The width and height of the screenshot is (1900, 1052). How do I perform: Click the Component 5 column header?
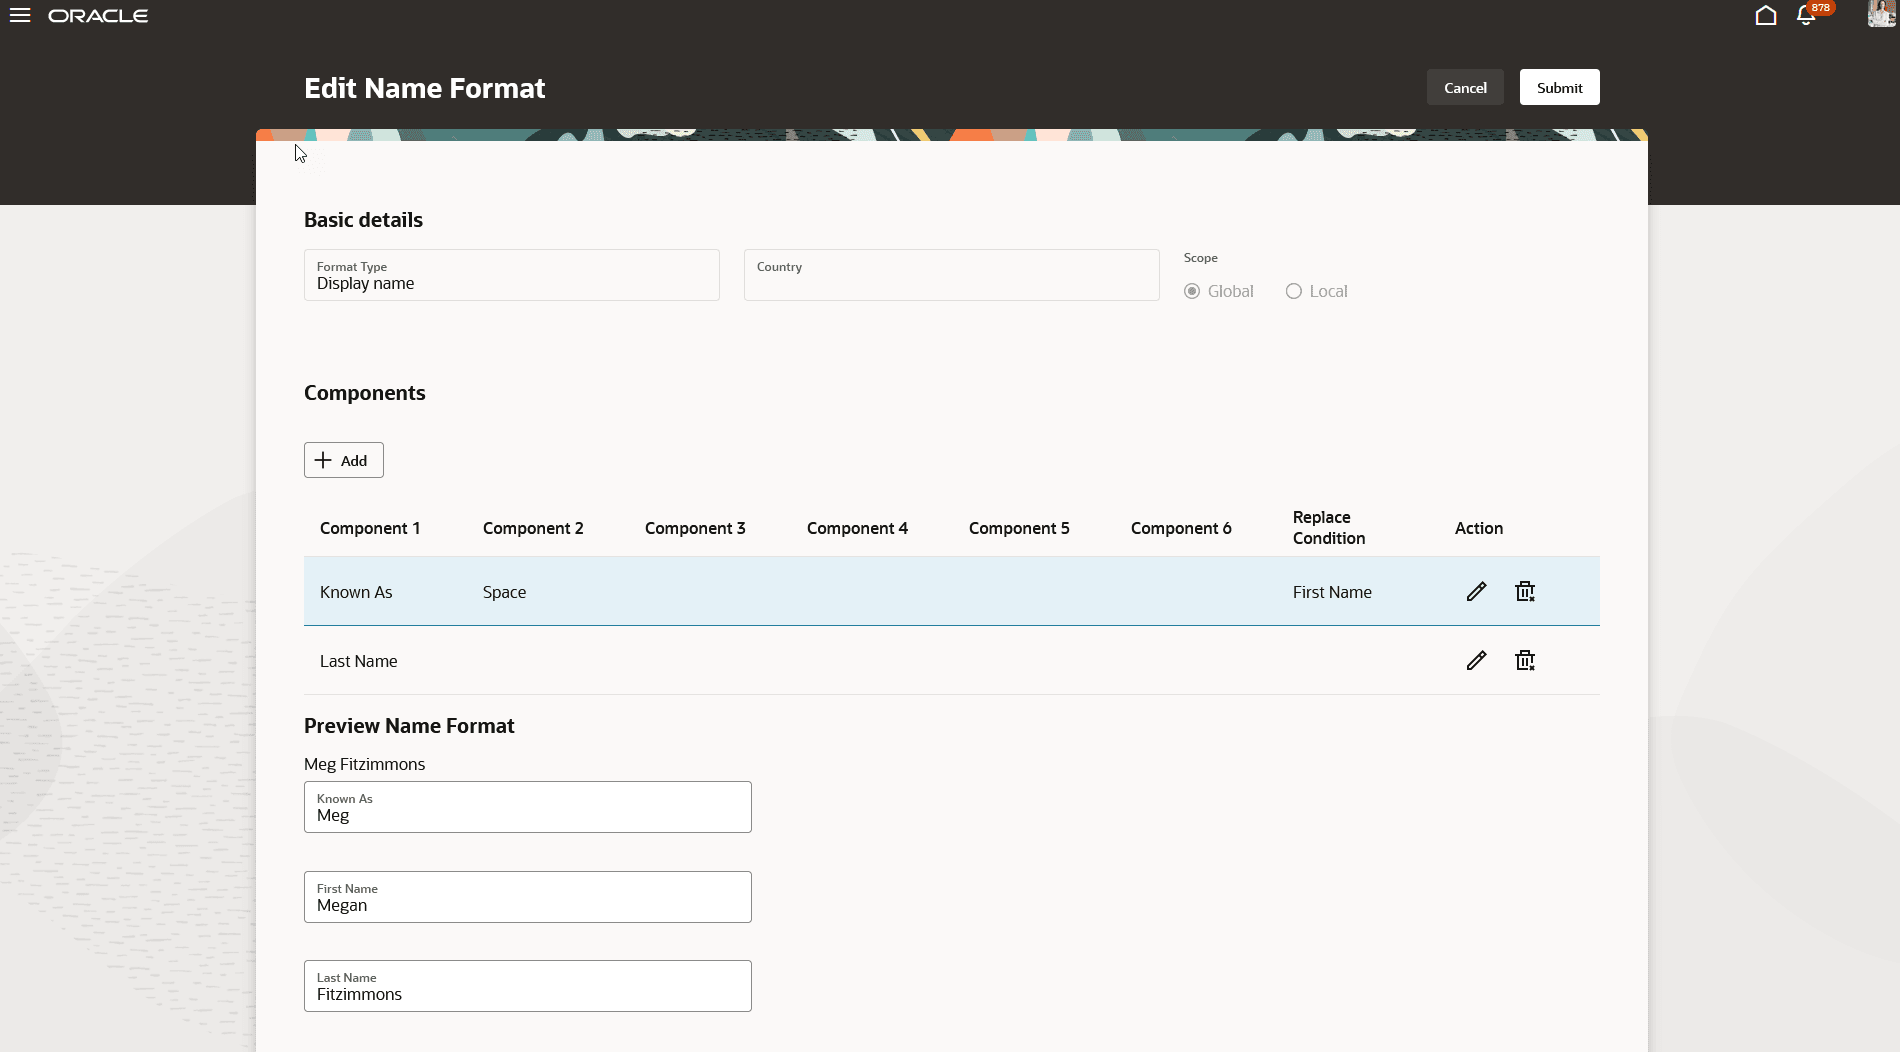point(1019,528)
